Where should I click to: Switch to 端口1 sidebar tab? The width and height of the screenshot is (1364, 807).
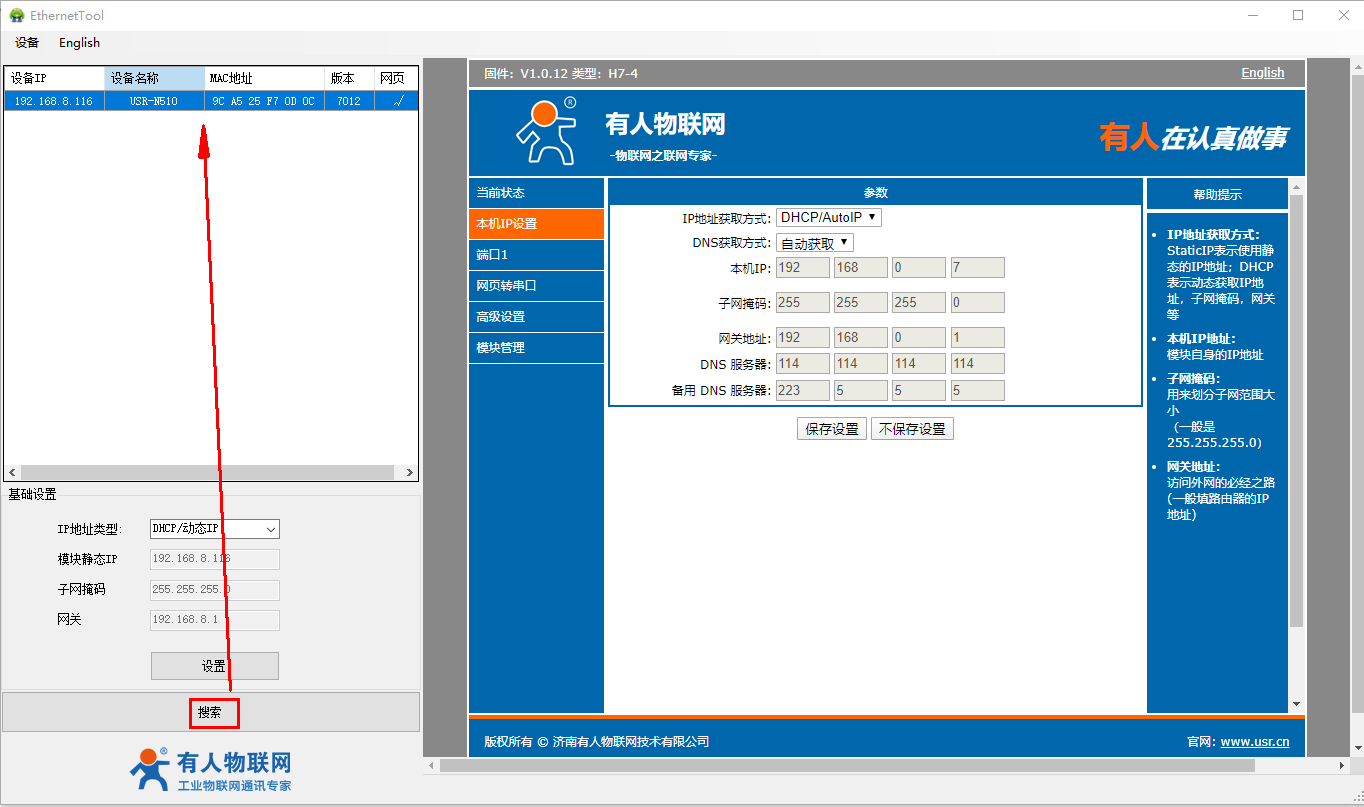coord(536,255)
